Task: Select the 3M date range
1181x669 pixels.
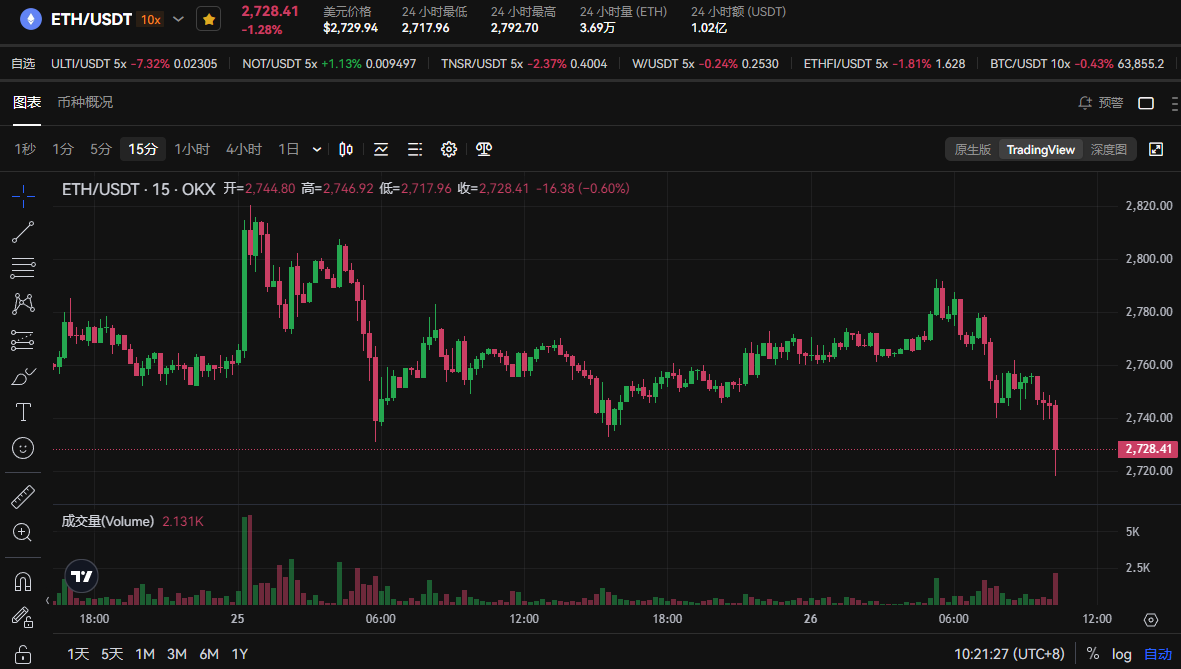Action: (x=177, y=654)
